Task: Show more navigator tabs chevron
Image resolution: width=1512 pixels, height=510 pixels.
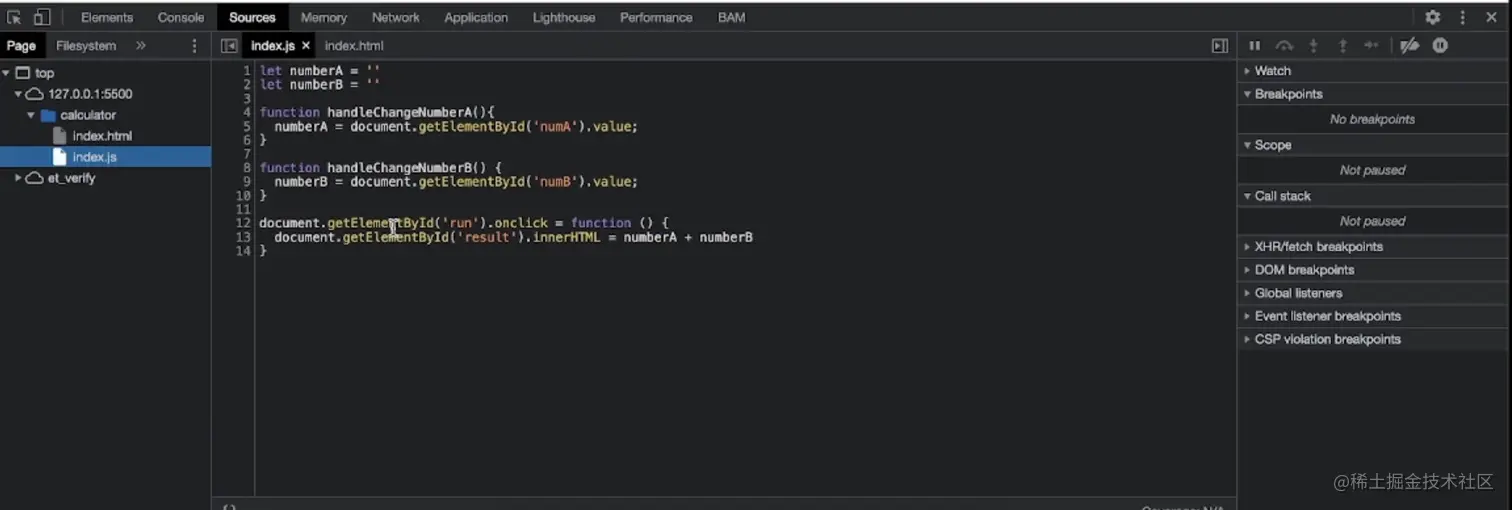Action: tap(141, 46)
